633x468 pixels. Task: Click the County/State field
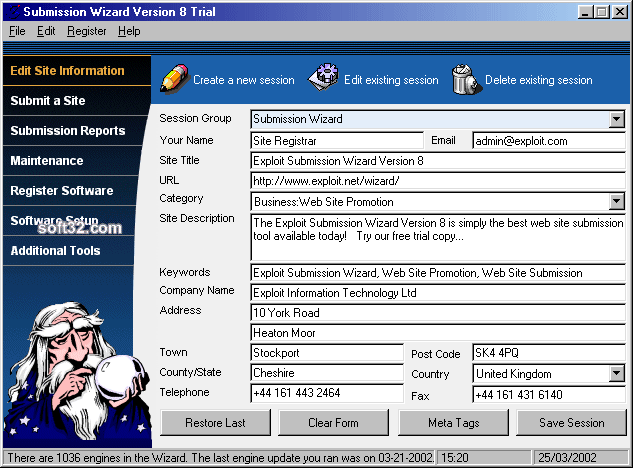327,373
